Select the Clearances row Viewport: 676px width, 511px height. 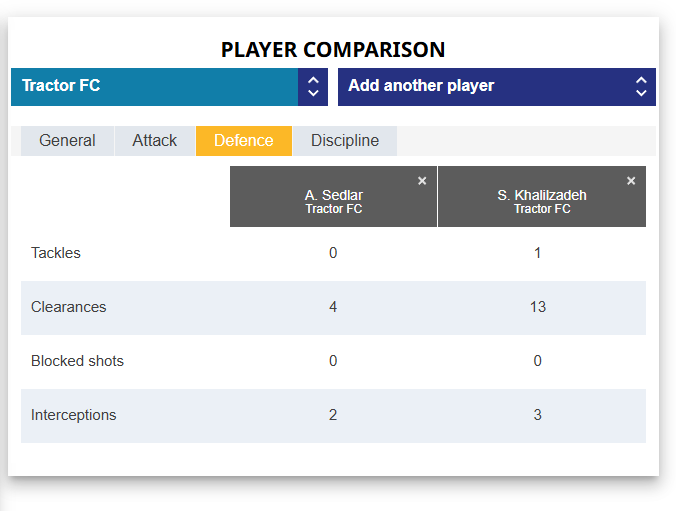coord(68,307)
